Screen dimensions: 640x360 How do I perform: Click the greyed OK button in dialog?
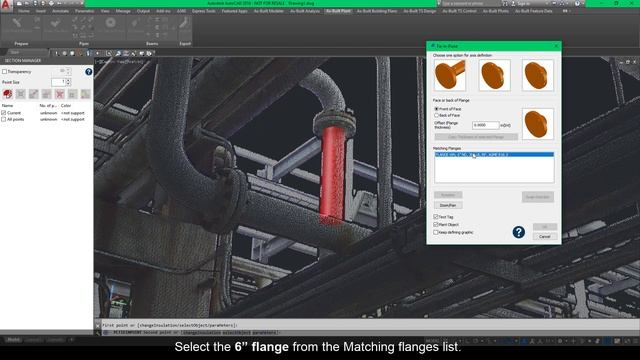544,227
